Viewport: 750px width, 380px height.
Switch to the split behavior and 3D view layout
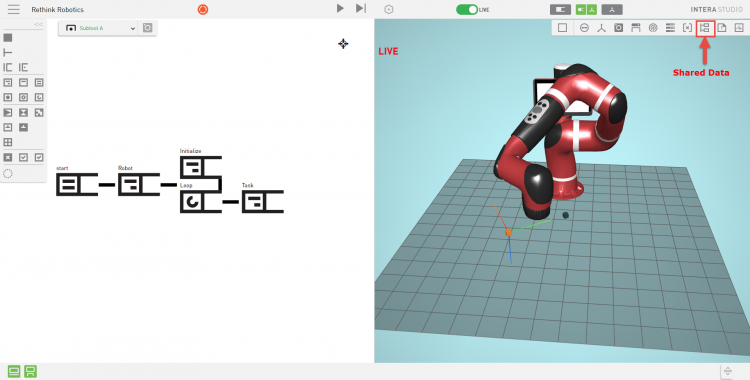tap(586, 10)
